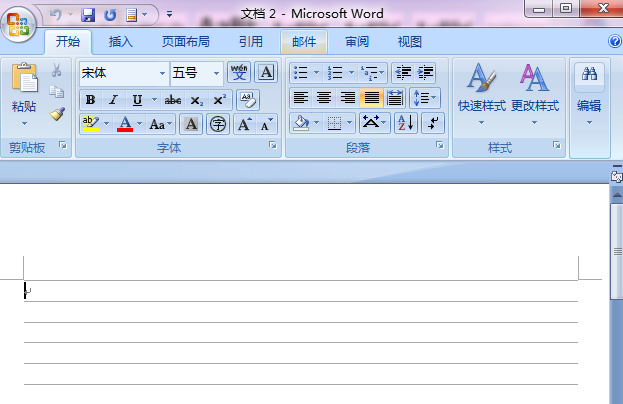Screen dimensions: 623x404
Task: Apply bulleted list
Action: (x=301, y=73)
